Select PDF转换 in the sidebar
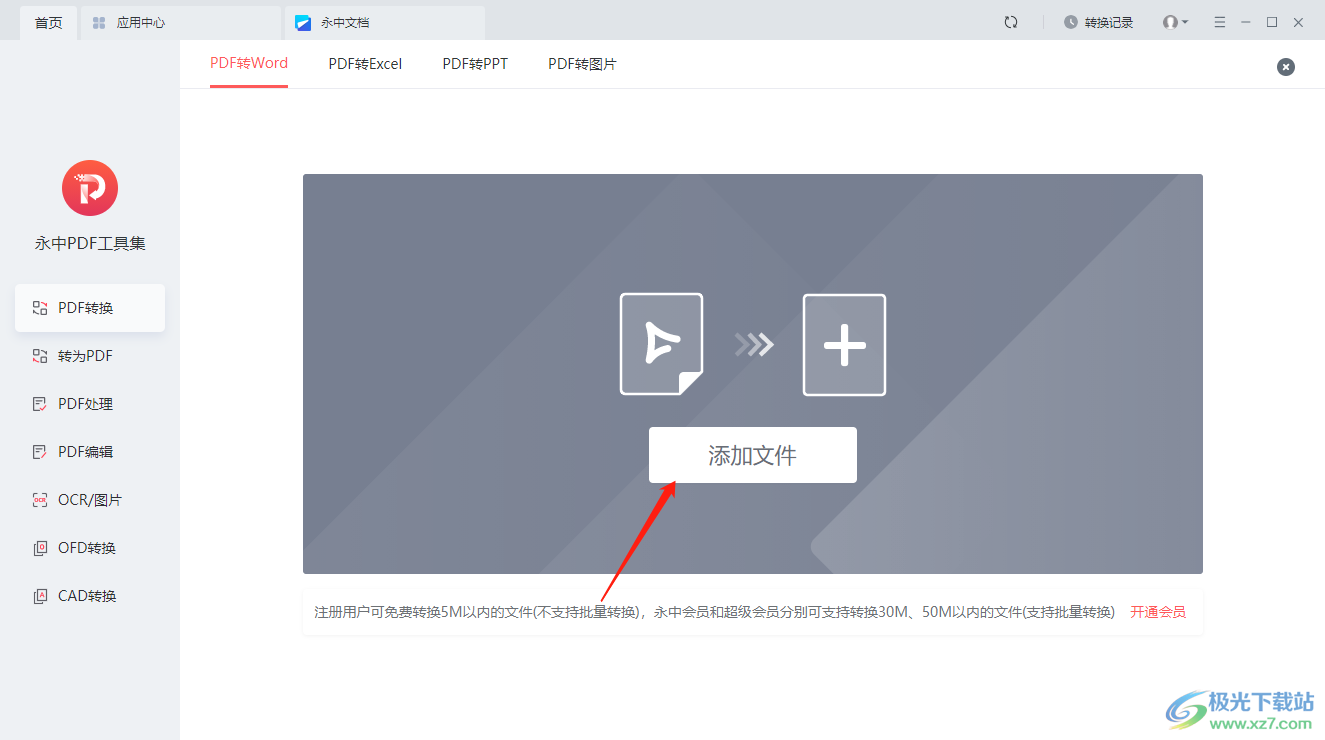The image size is (1325, 740). (90, 308)
